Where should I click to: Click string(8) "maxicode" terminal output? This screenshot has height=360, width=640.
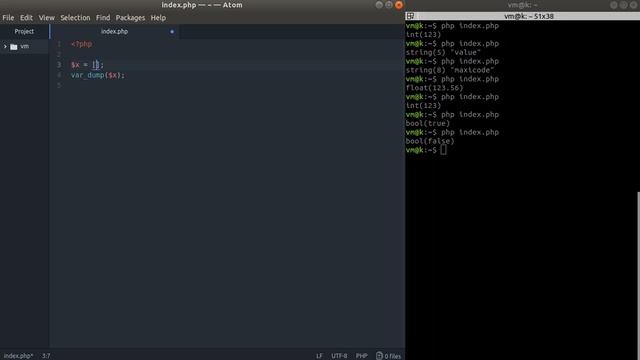[x=450, y=70]
